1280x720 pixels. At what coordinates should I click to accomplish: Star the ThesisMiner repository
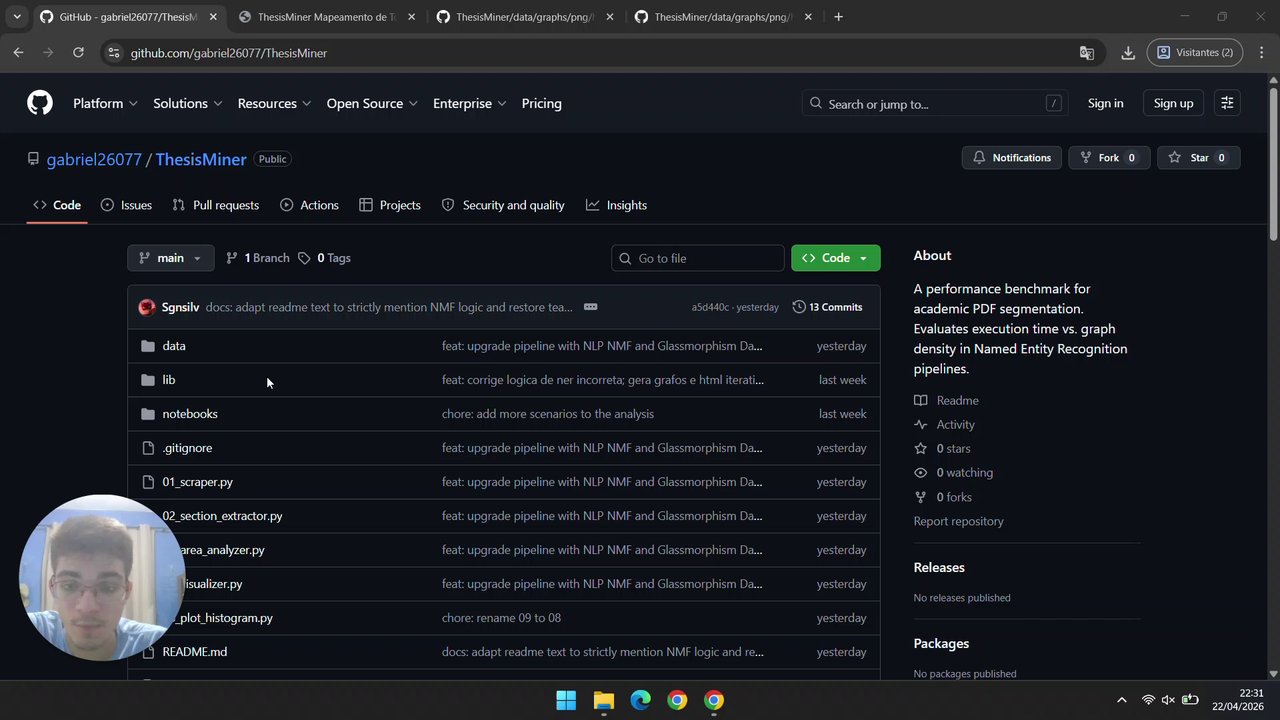click(1198, 158)
